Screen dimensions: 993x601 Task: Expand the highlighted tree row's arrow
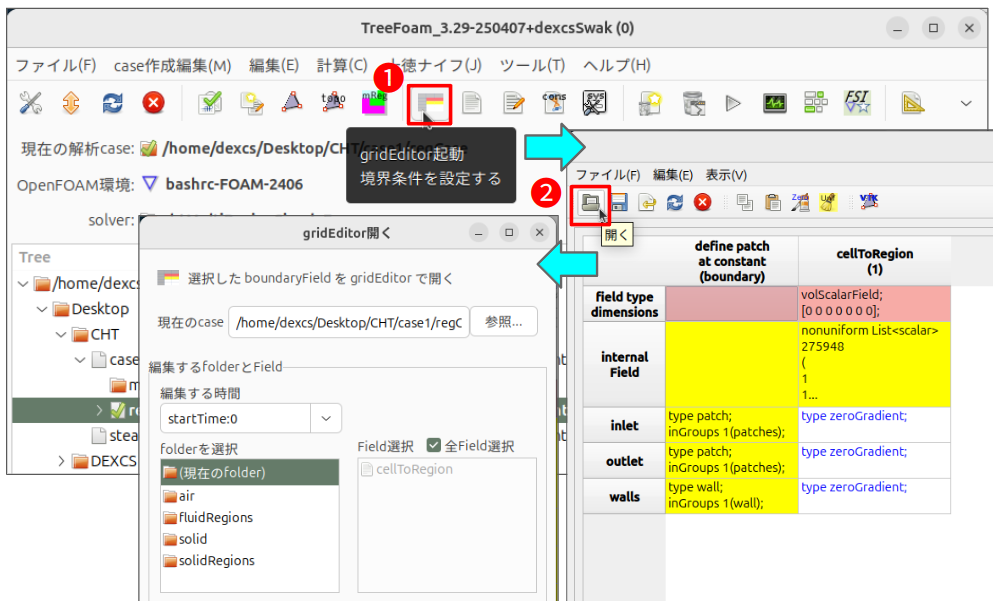99,410
